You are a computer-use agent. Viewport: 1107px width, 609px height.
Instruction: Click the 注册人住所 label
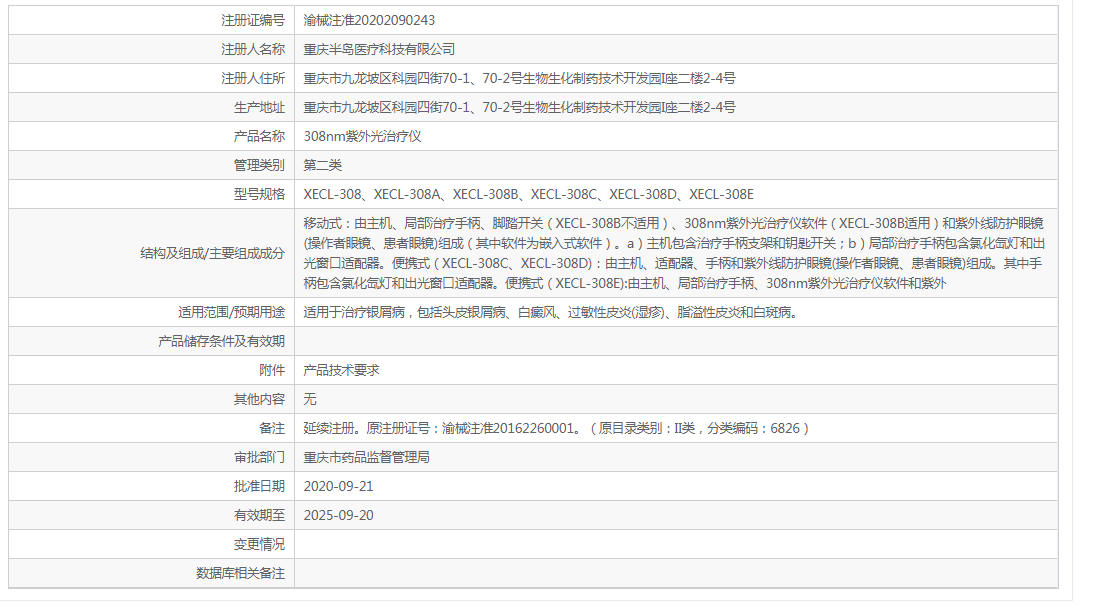(253, 78)
